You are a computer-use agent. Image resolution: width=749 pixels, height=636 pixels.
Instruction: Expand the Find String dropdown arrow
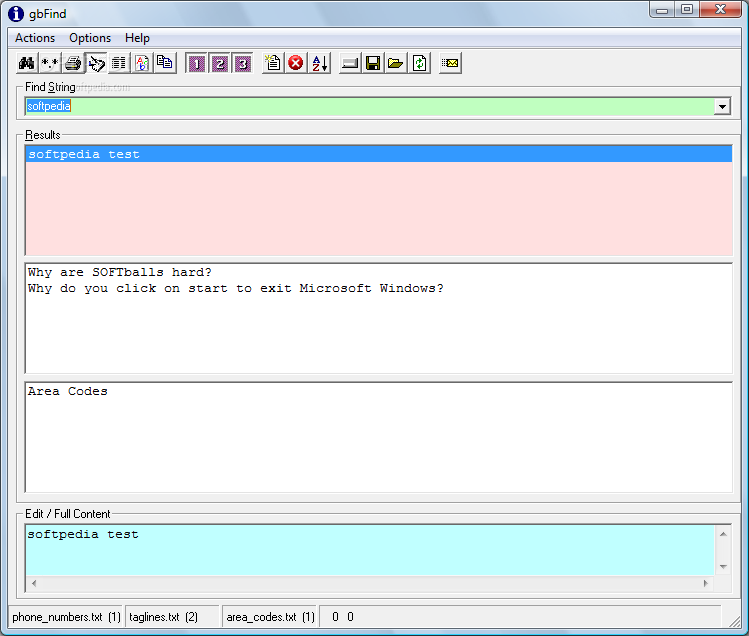click(x=722, y=106)
